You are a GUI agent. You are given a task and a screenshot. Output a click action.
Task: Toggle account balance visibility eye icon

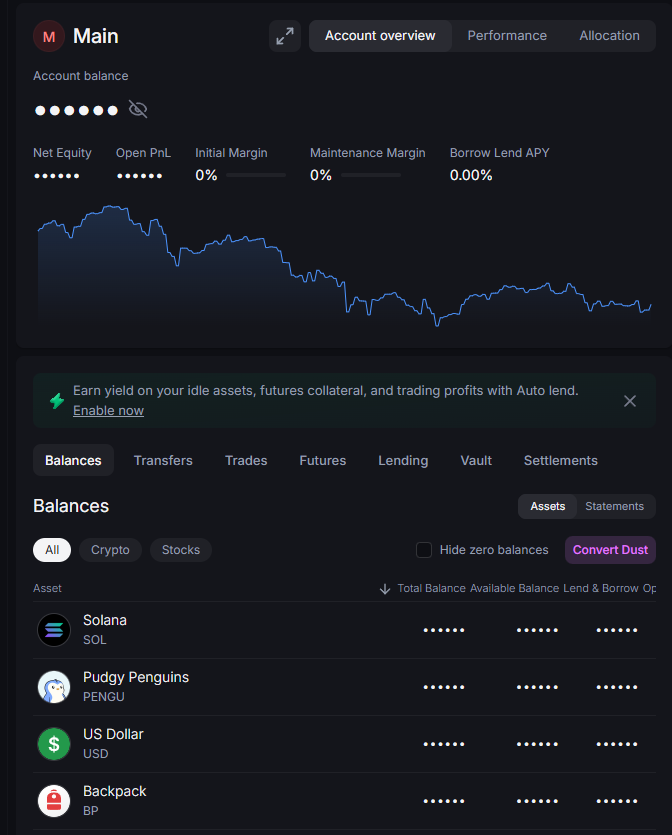click(138, 110)
